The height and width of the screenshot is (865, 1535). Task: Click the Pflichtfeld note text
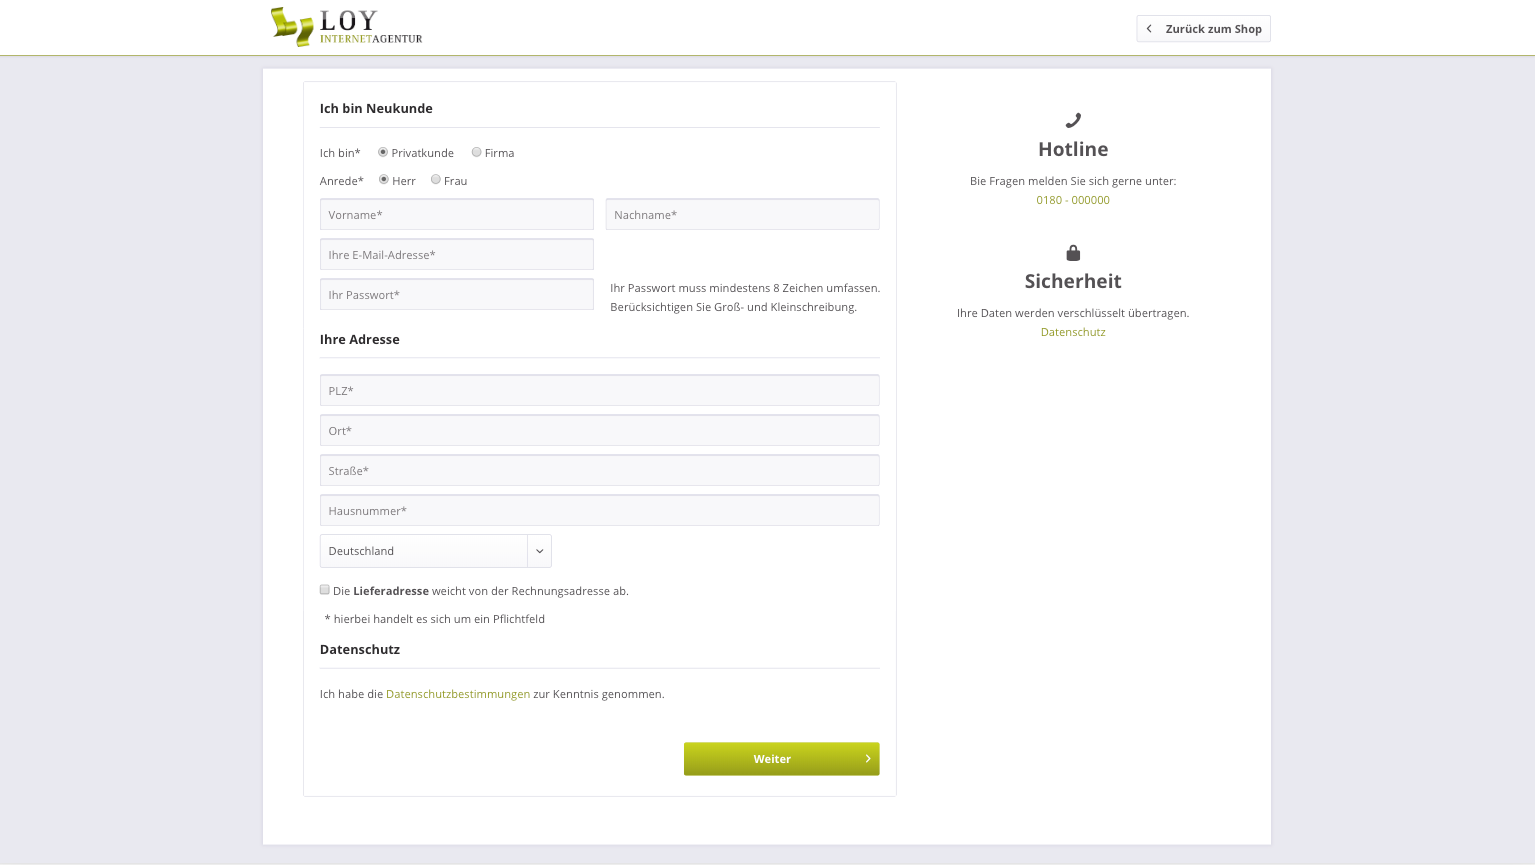click(x=435, y=619)
